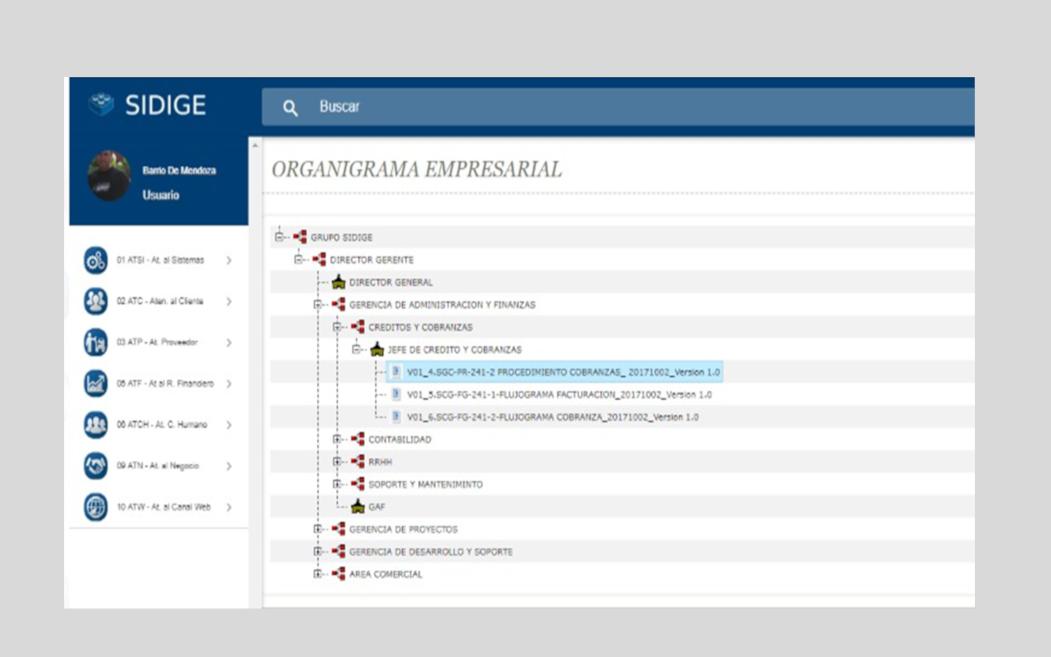Screen dimensions: 1051x657
Task: Expand SOPORTE Y MANTENIMINTO node toggle
Action: click(x=337, y=484)
